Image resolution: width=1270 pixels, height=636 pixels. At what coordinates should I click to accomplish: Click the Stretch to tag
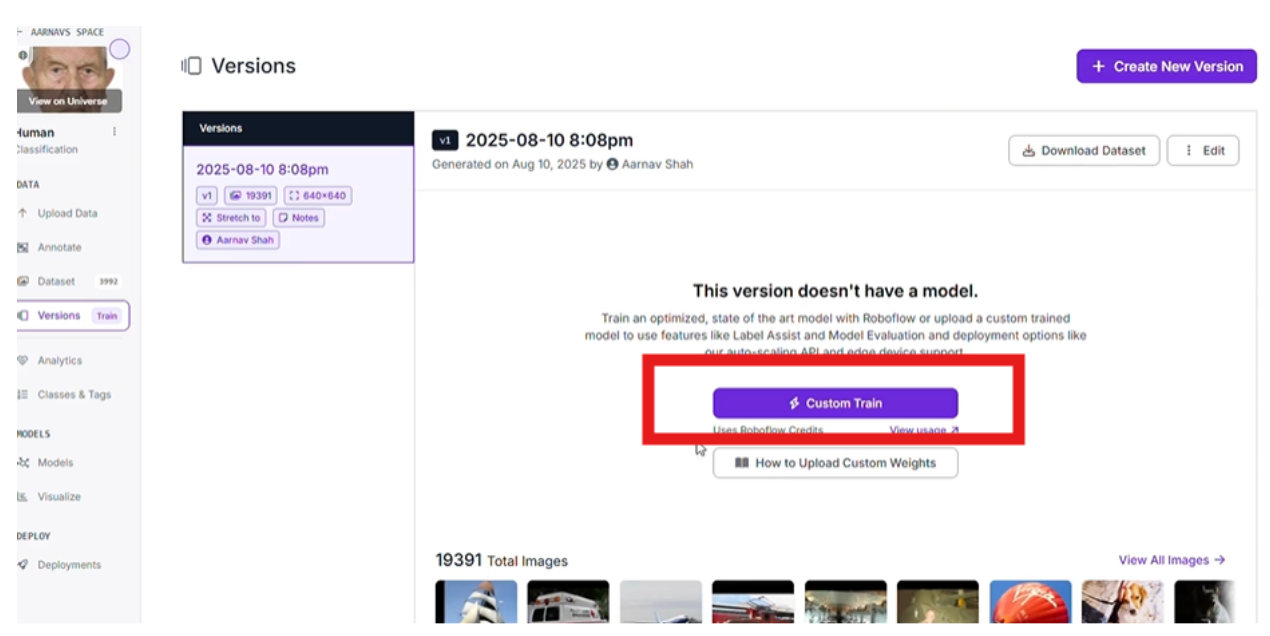click(x=231, y=217)
